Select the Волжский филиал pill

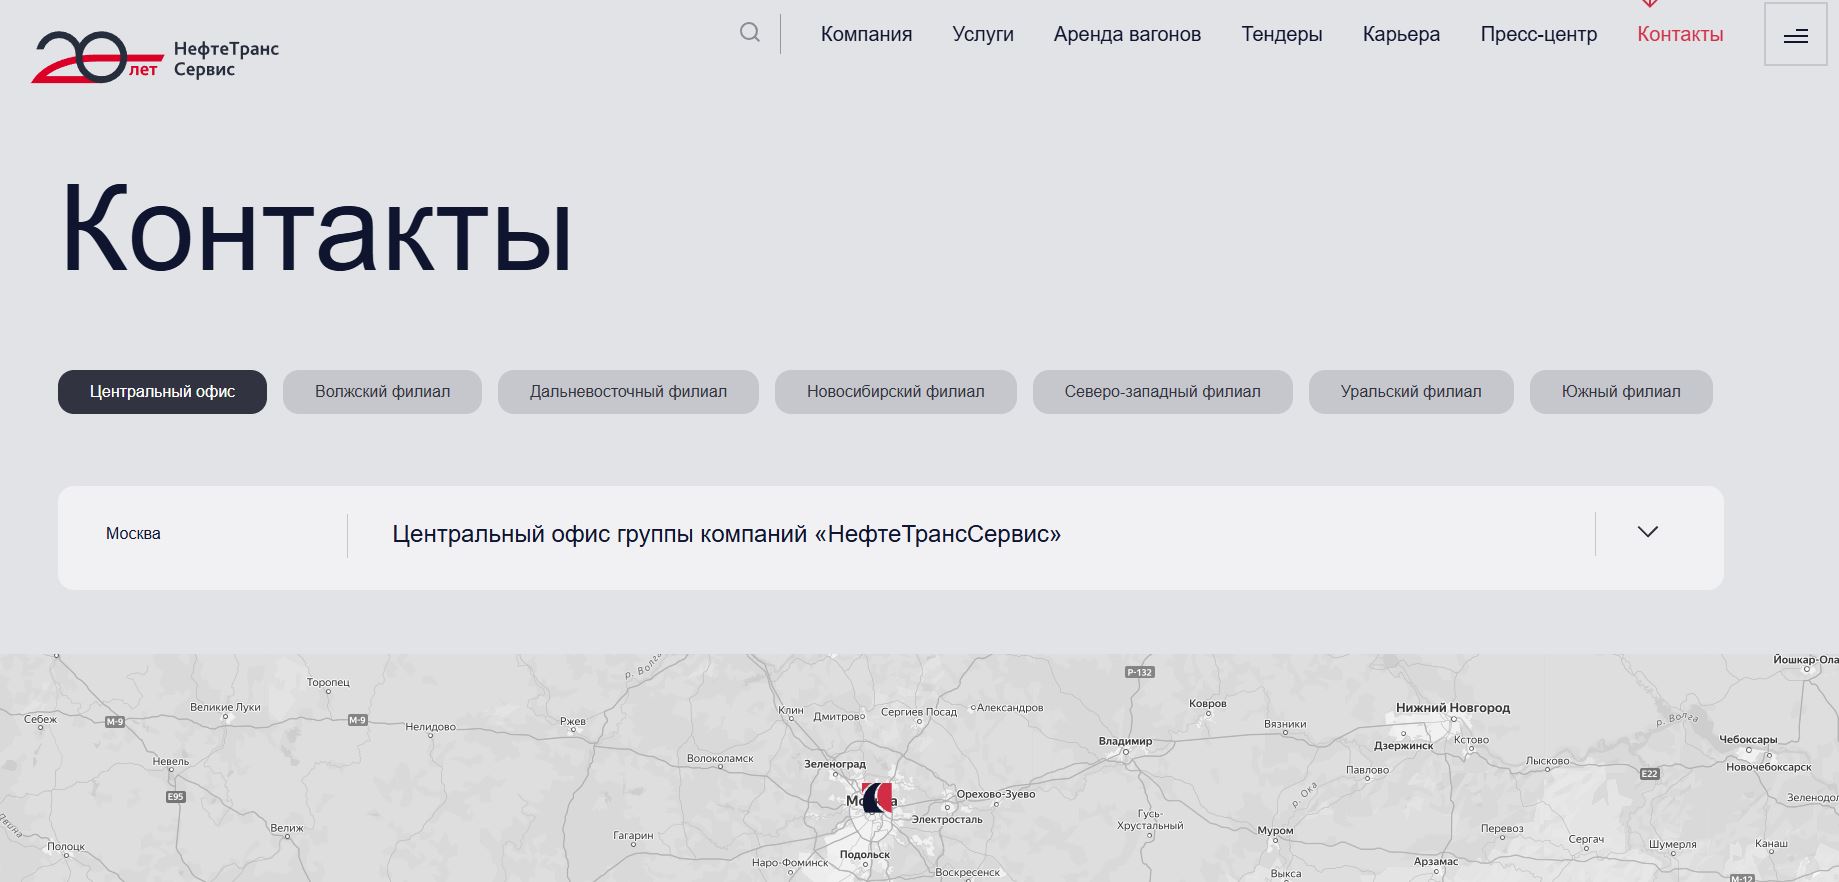tap(382, 392)
